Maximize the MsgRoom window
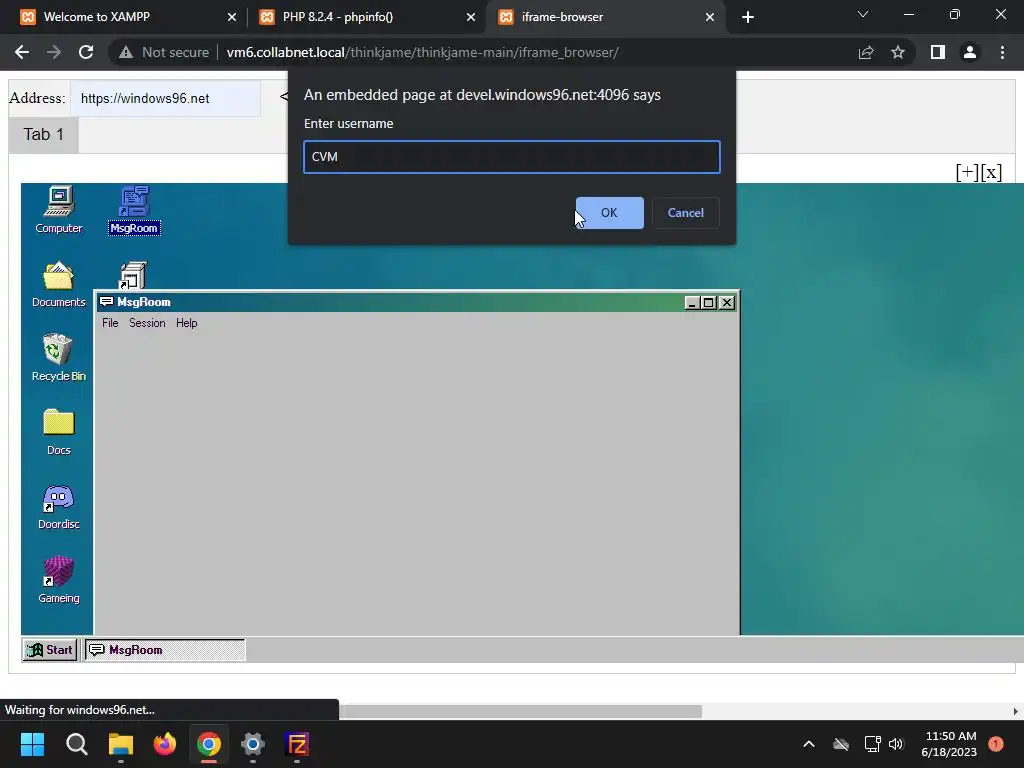 coord(708,302)
